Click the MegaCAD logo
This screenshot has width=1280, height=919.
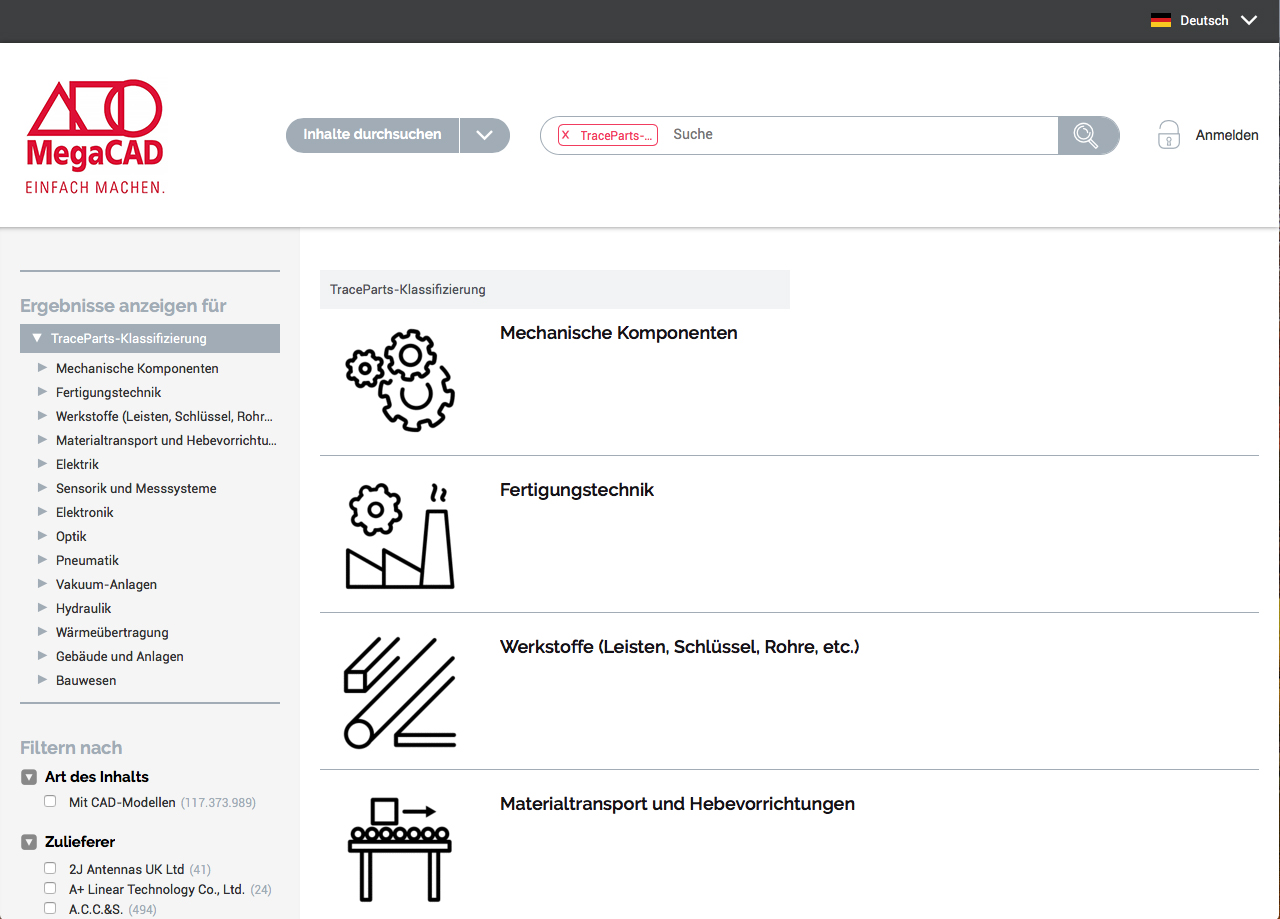click(x=95, y=136)
